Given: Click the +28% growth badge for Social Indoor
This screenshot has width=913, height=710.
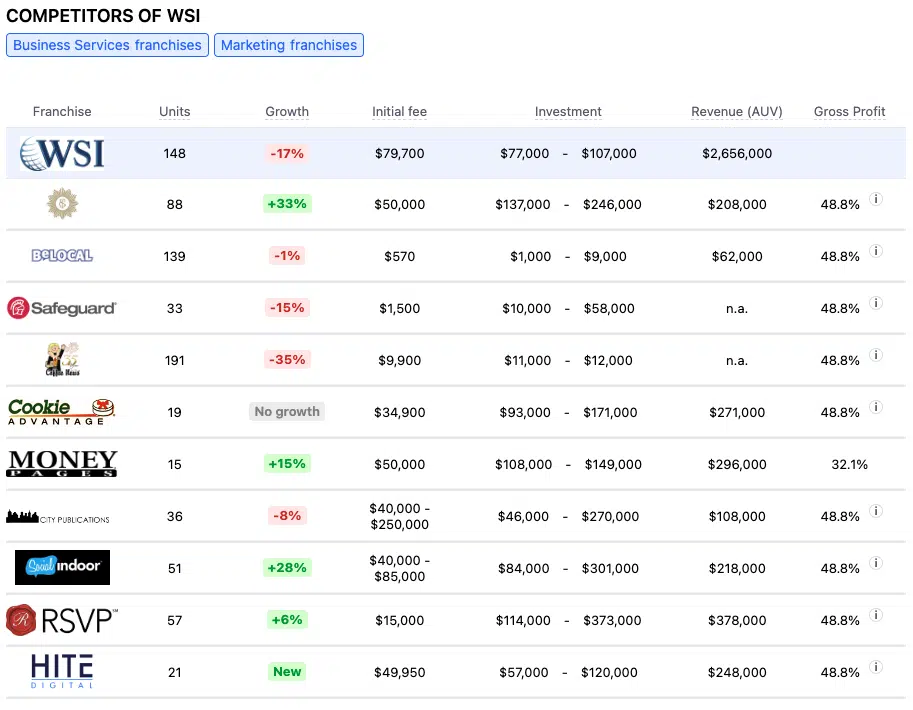Looking at the screenshot, I should click(x=287, y=567).
